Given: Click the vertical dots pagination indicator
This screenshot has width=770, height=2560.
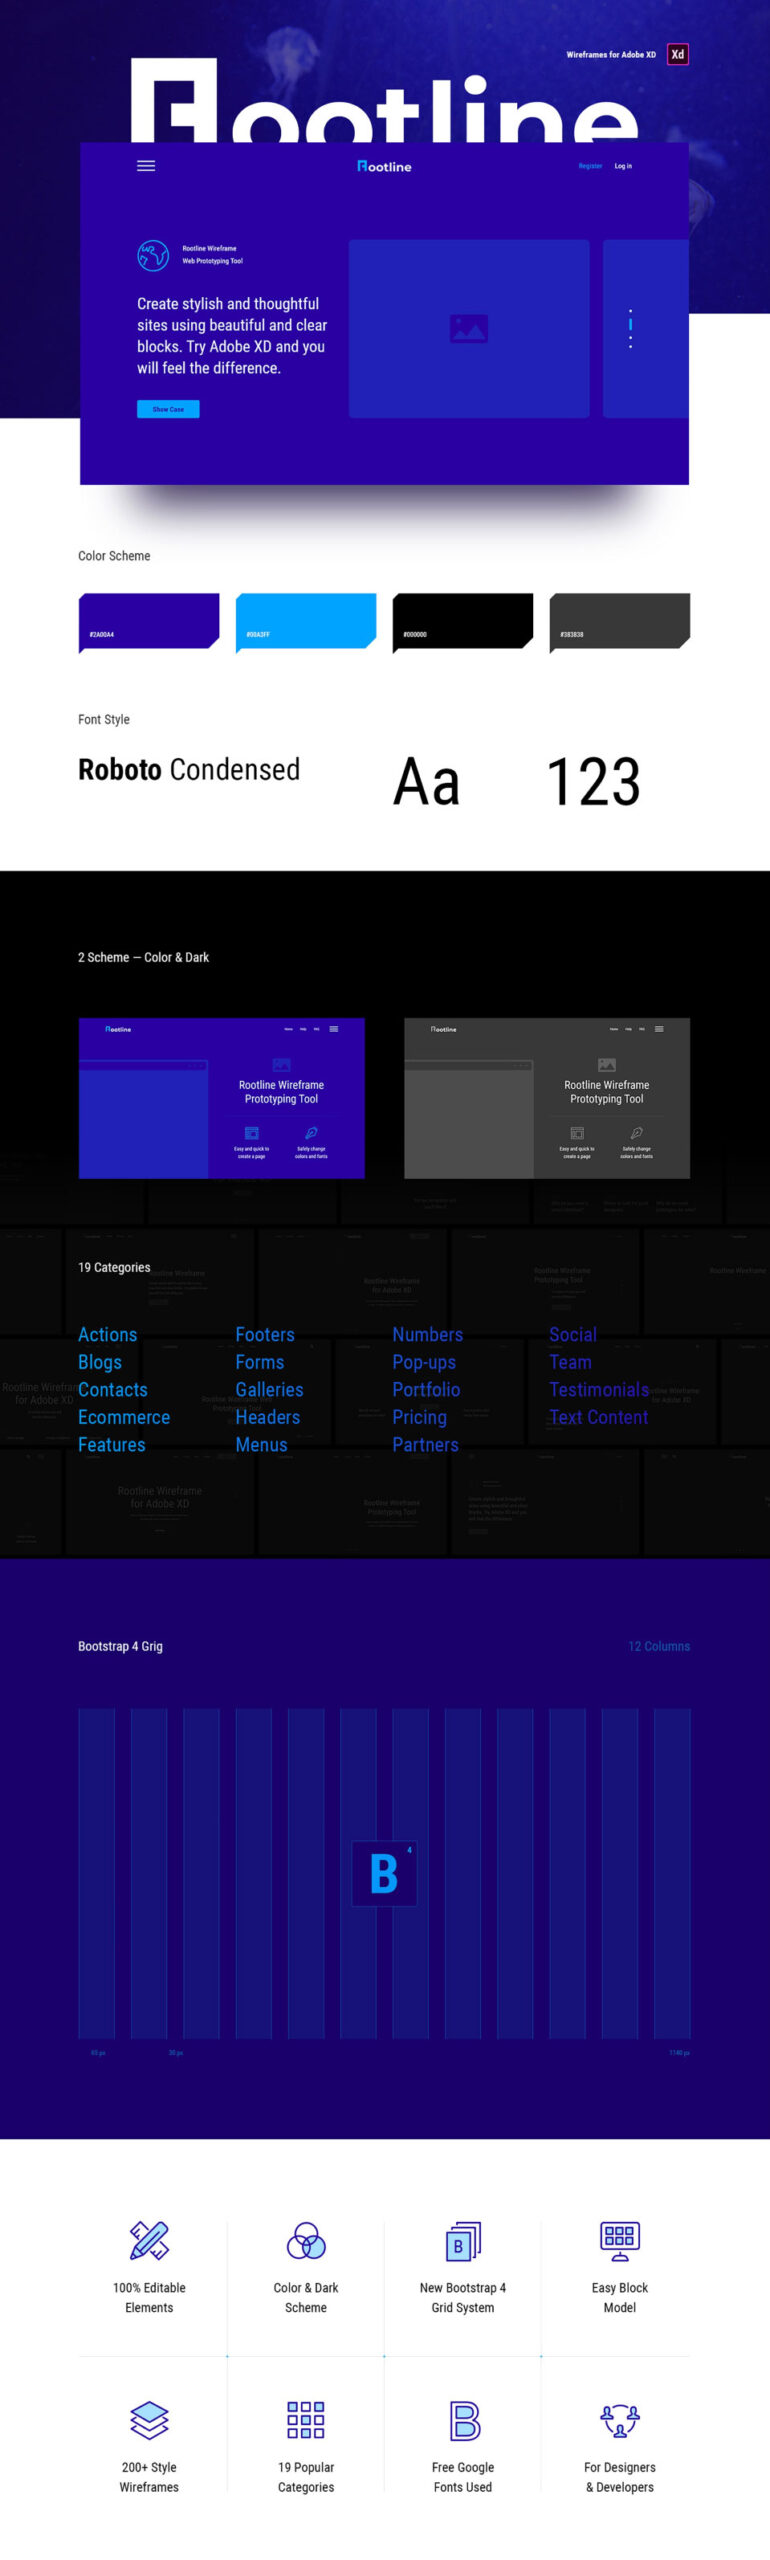Looking at the screenshot, I should point(630,328).
